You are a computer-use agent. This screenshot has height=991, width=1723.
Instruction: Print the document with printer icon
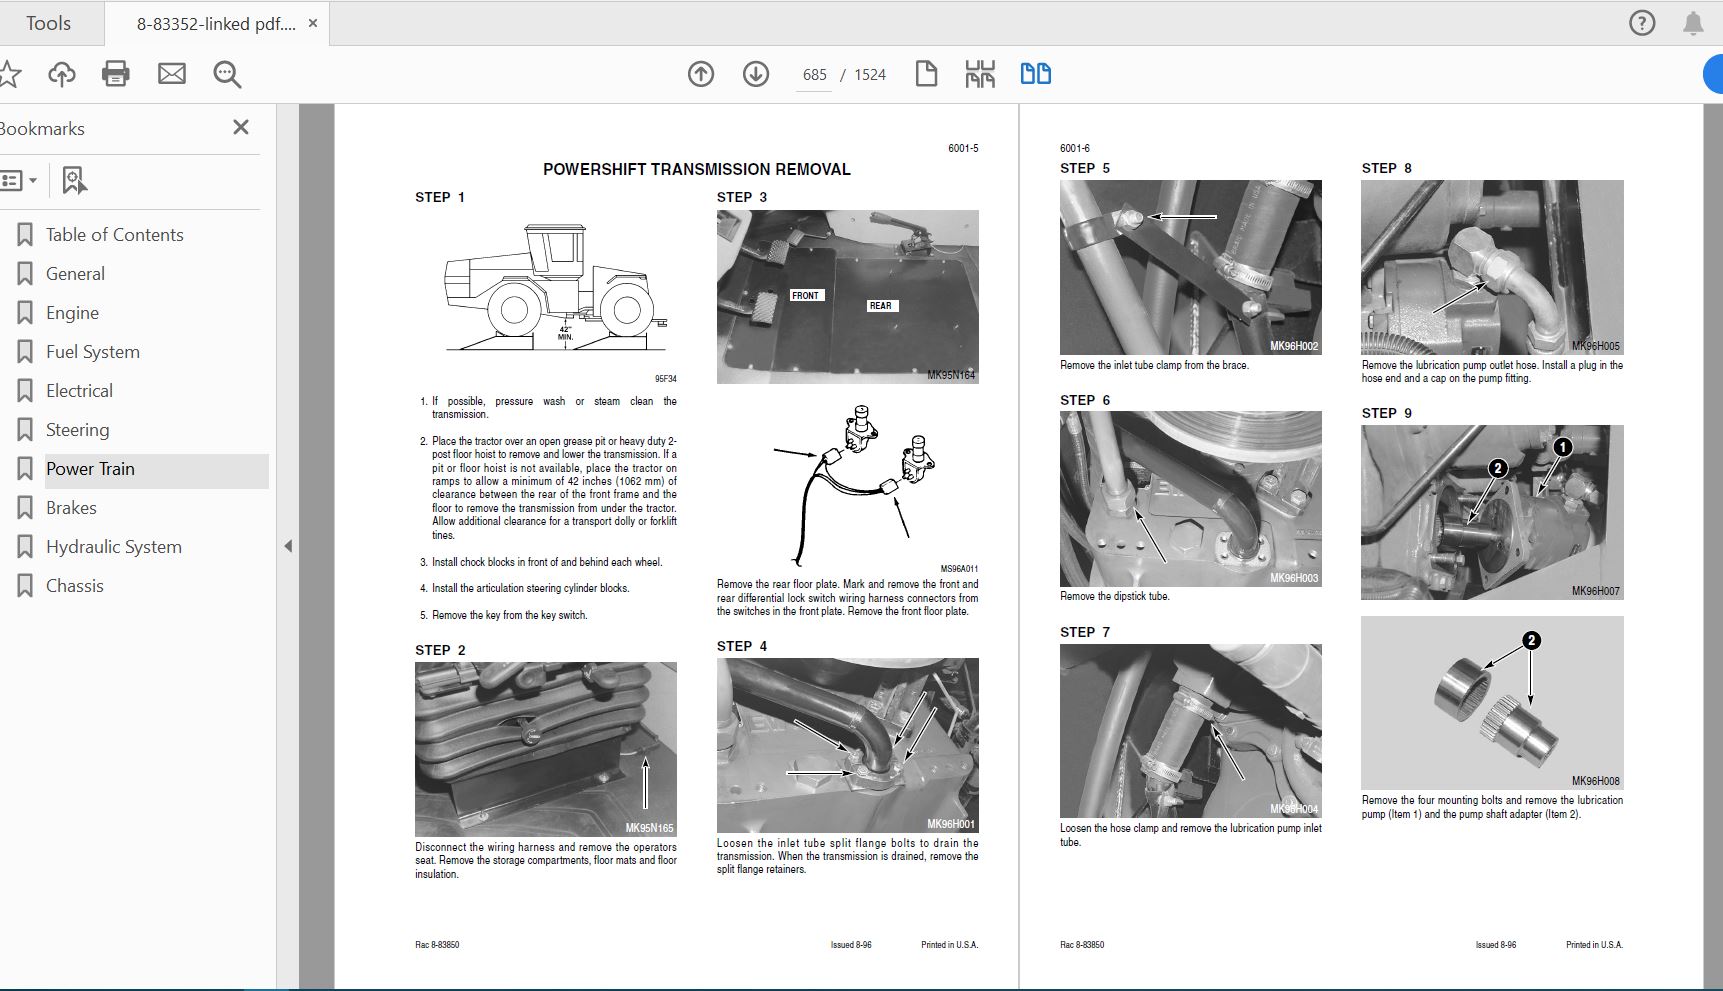pos(116,74)
